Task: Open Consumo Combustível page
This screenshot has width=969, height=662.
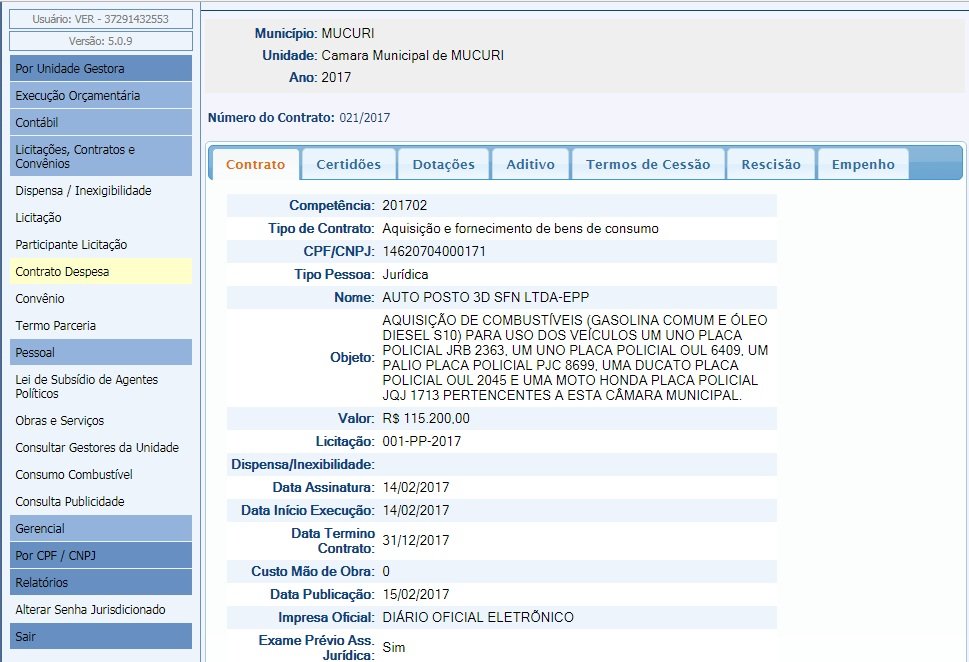Action: tap(74, 474)
